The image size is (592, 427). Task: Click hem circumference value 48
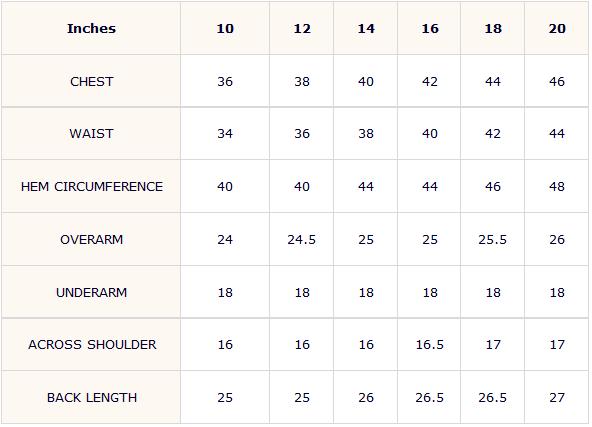click(557, 187)
